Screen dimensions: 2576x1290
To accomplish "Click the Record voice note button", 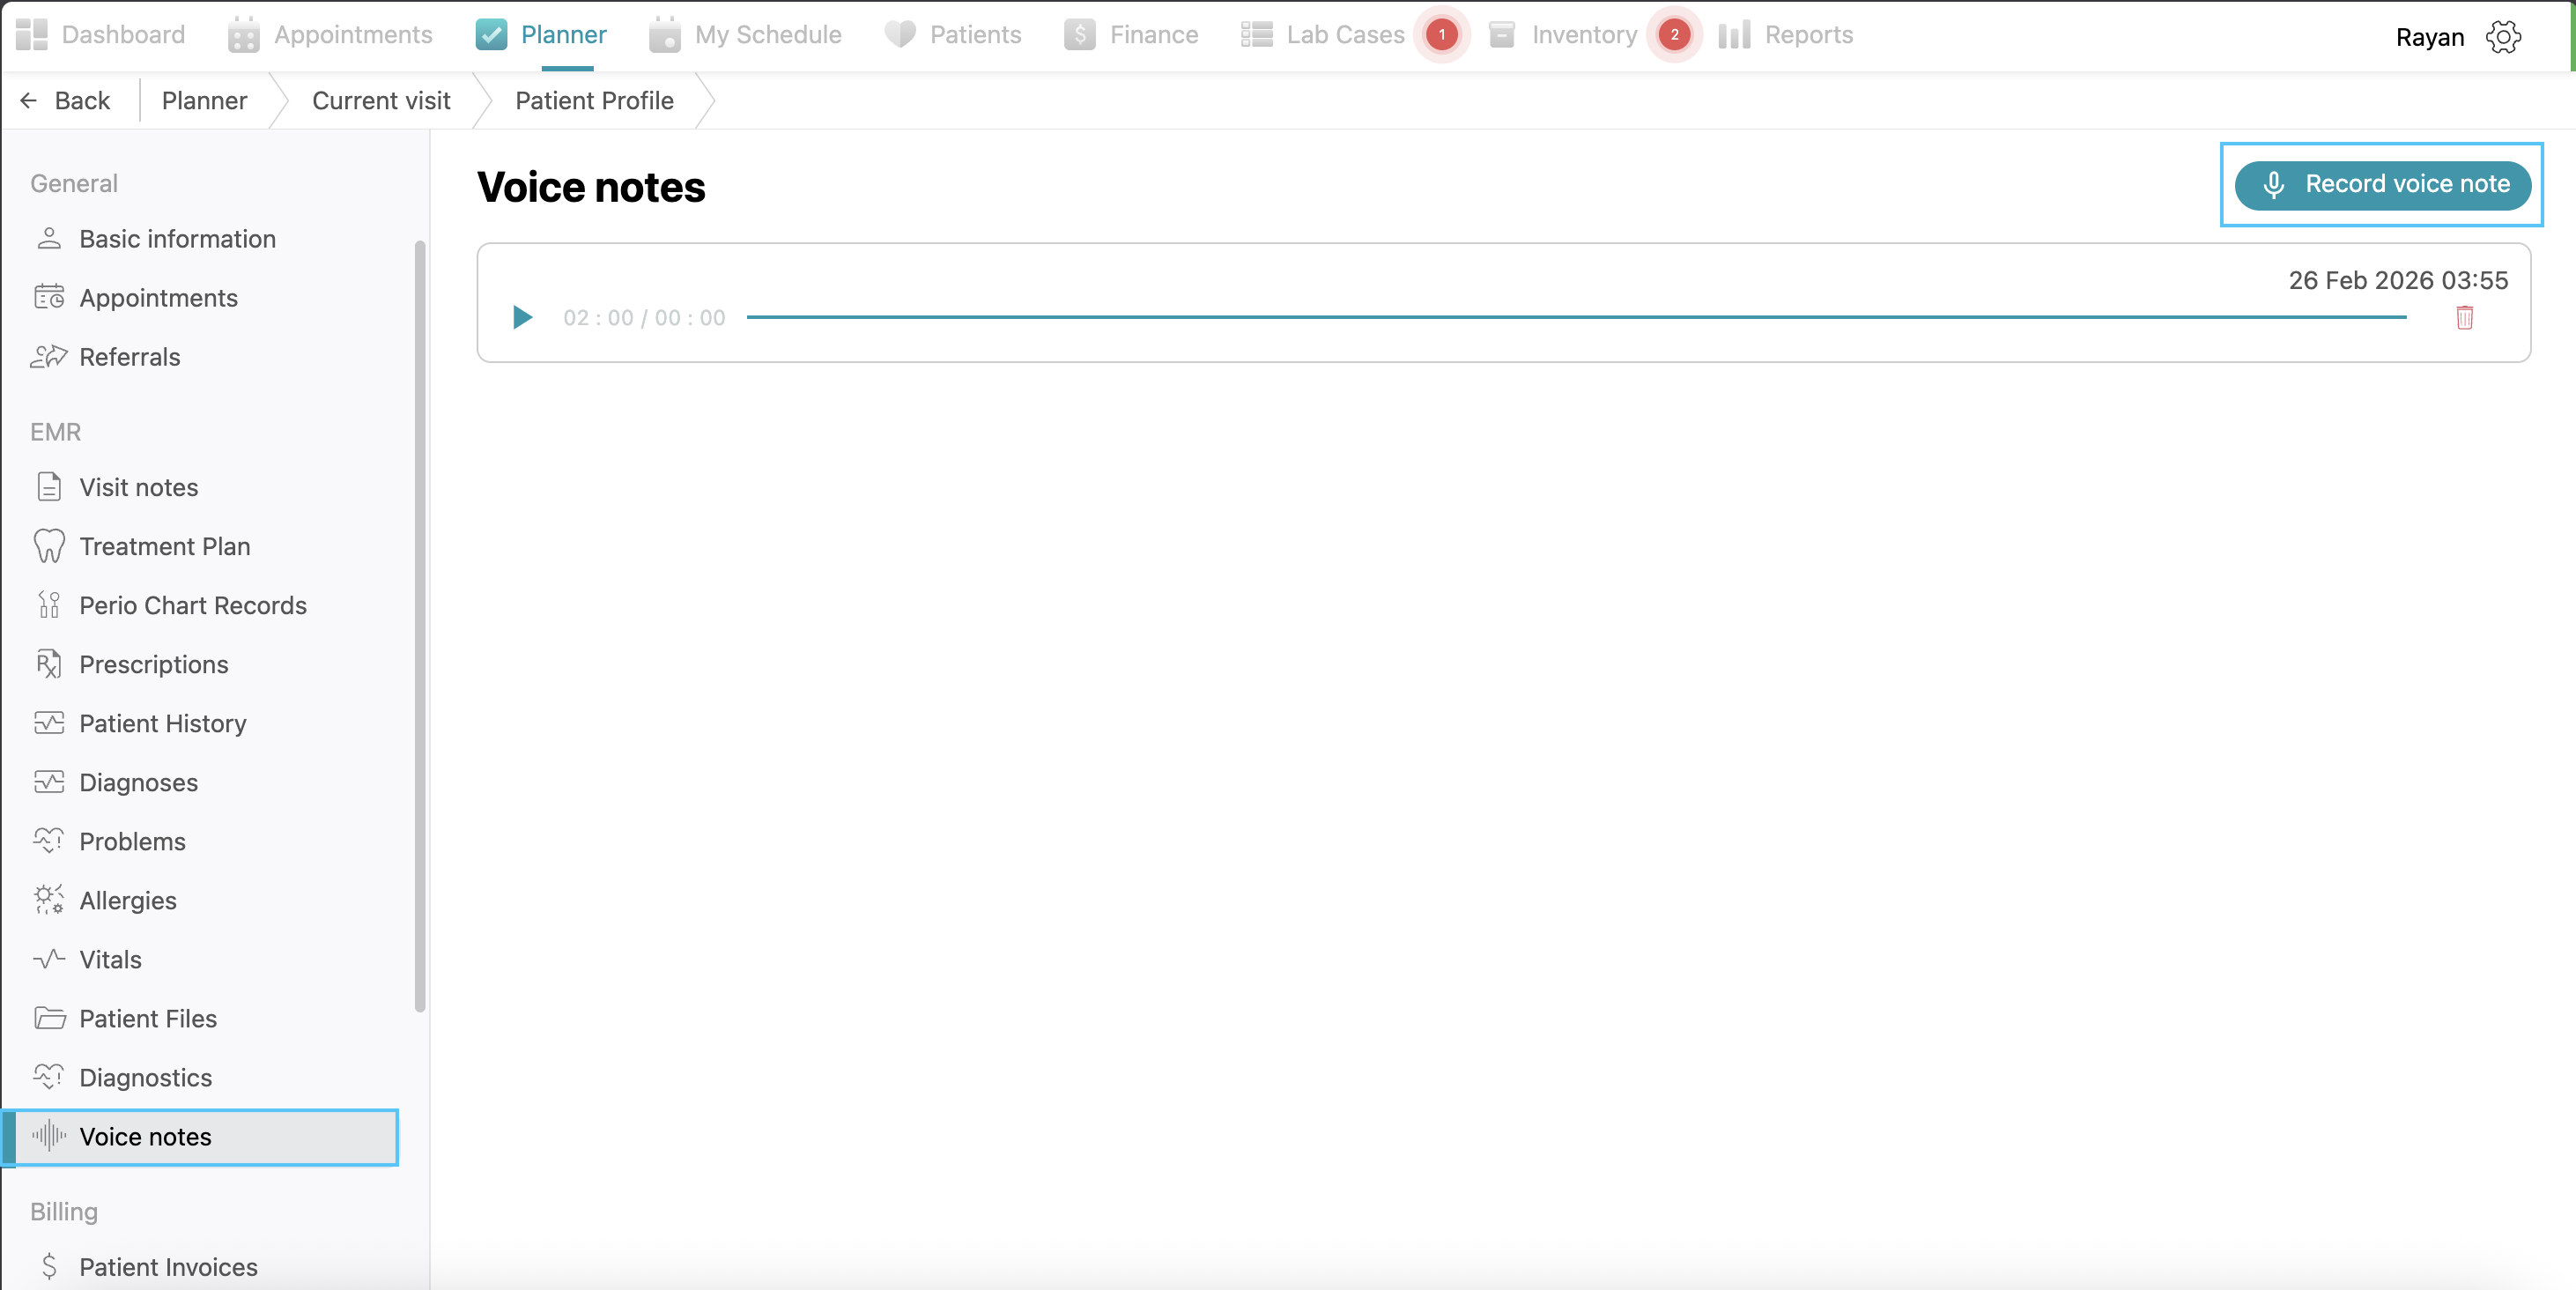I will coord(2382,185).
